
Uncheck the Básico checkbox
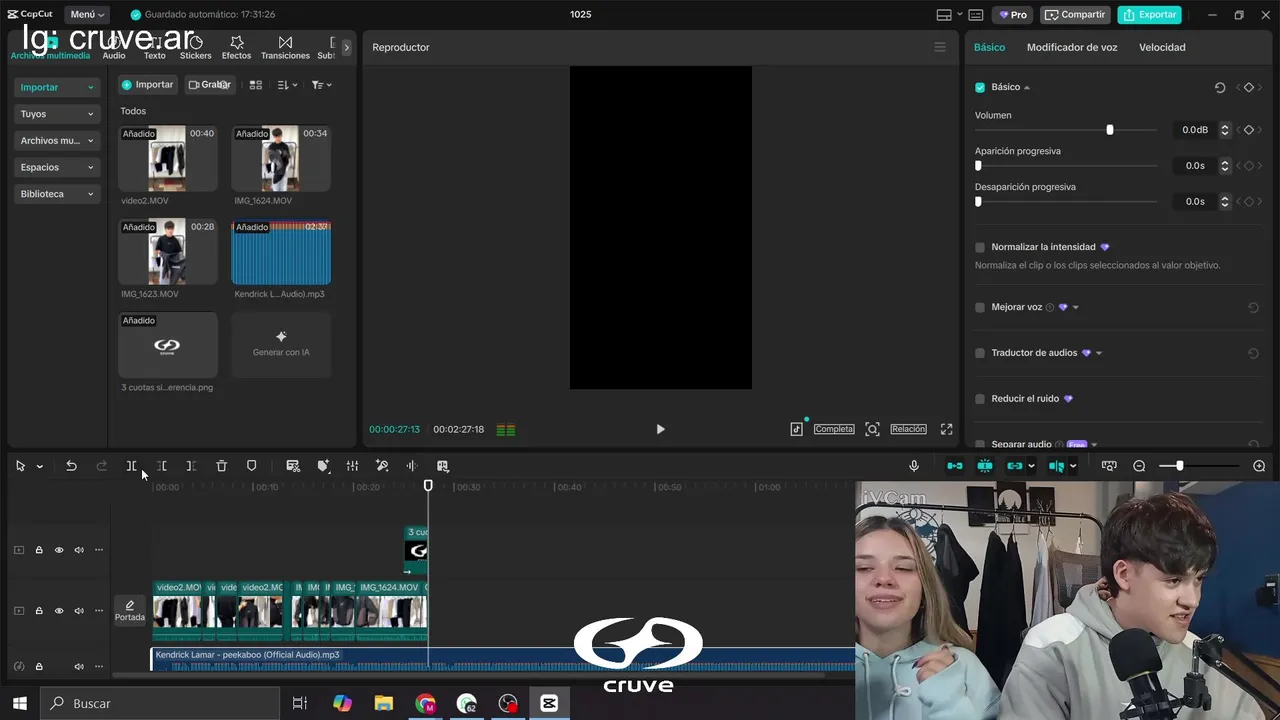tap(980, 88)
